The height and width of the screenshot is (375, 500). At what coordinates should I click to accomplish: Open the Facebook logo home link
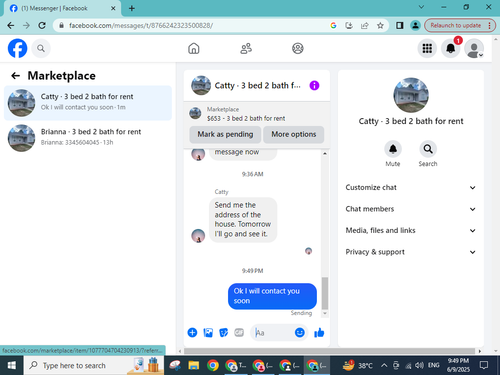click(17, 48)
